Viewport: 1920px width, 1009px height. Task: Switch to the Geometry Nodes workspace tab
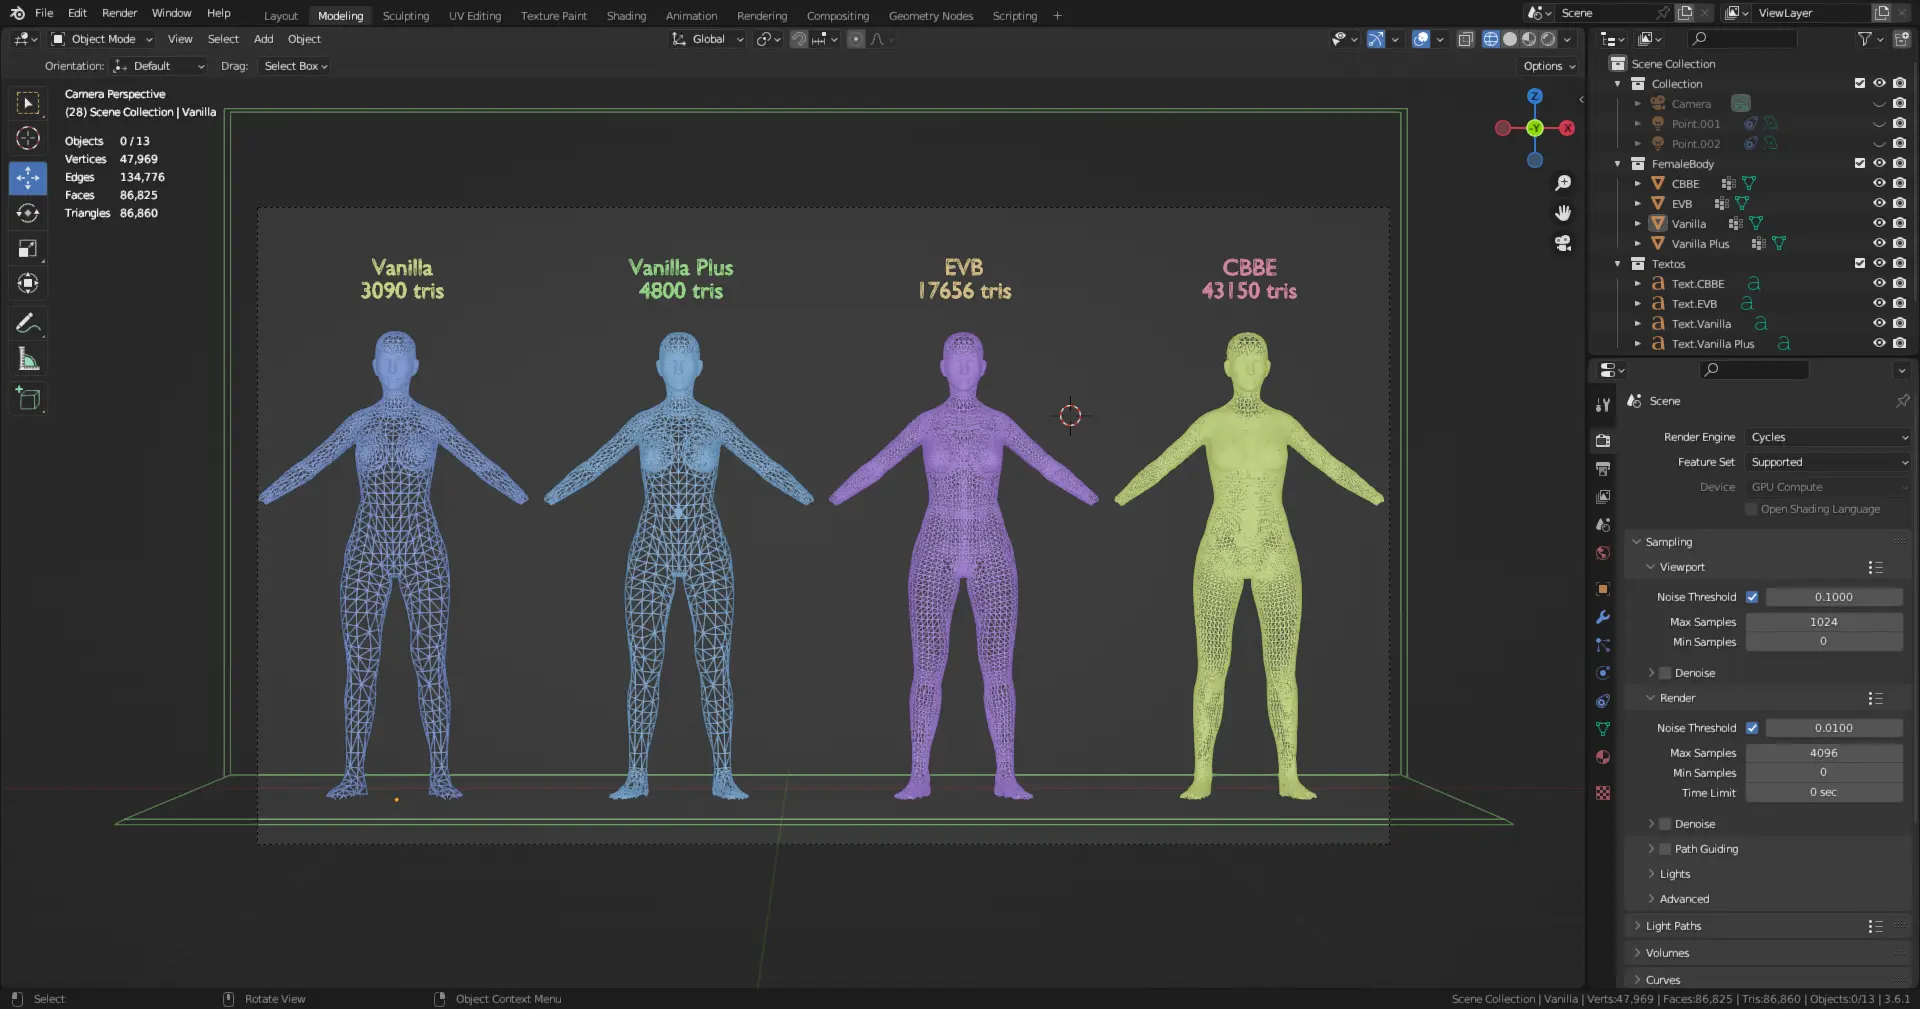point(931,16)
